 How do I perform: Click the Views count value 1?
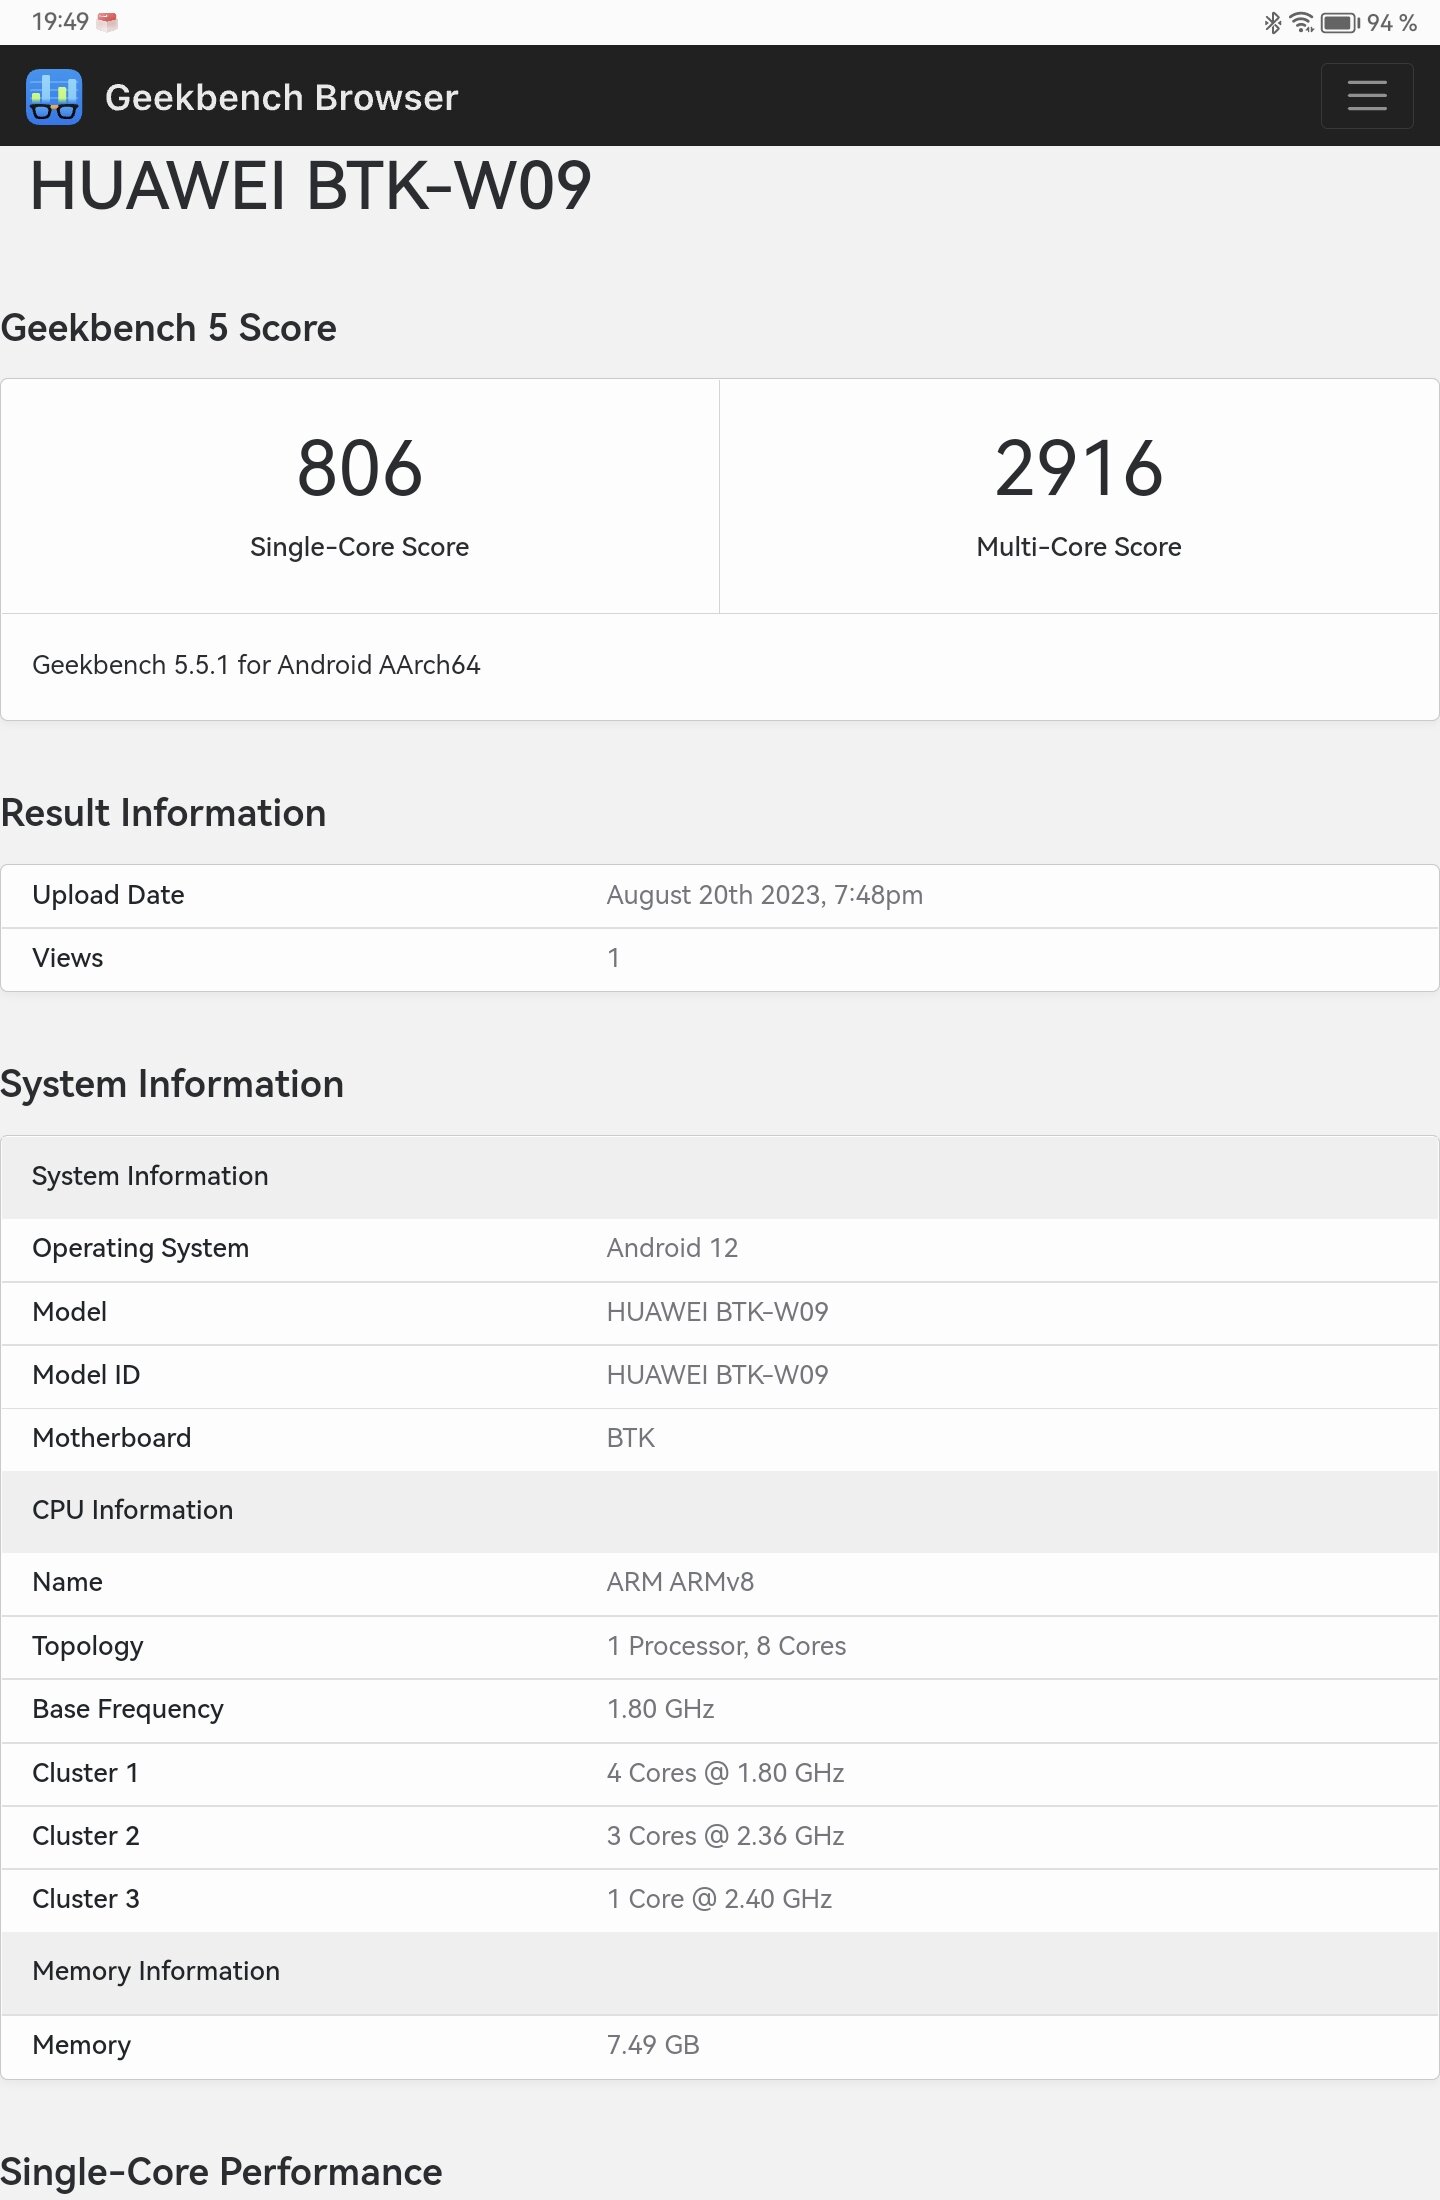pyautogui.click(x=613, y=958)
